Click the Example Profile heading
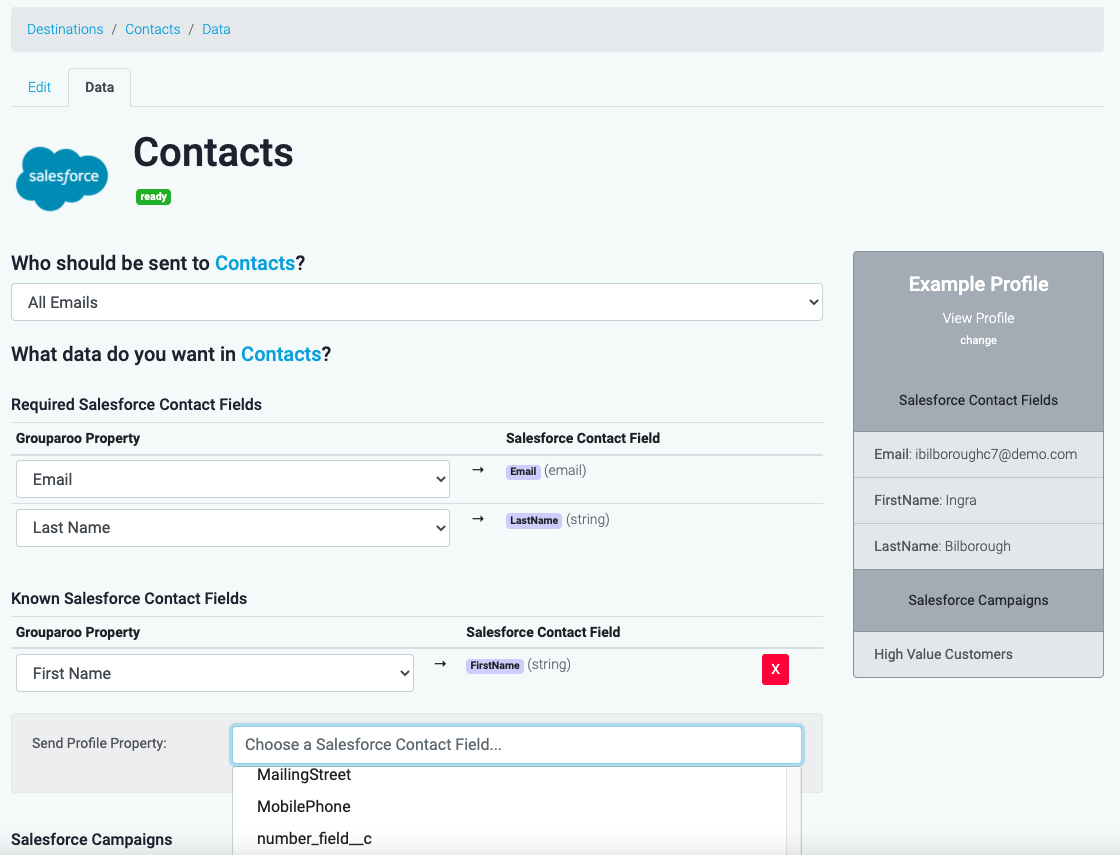This screenshot has width=1120, height=855. [x=978, y=284]
